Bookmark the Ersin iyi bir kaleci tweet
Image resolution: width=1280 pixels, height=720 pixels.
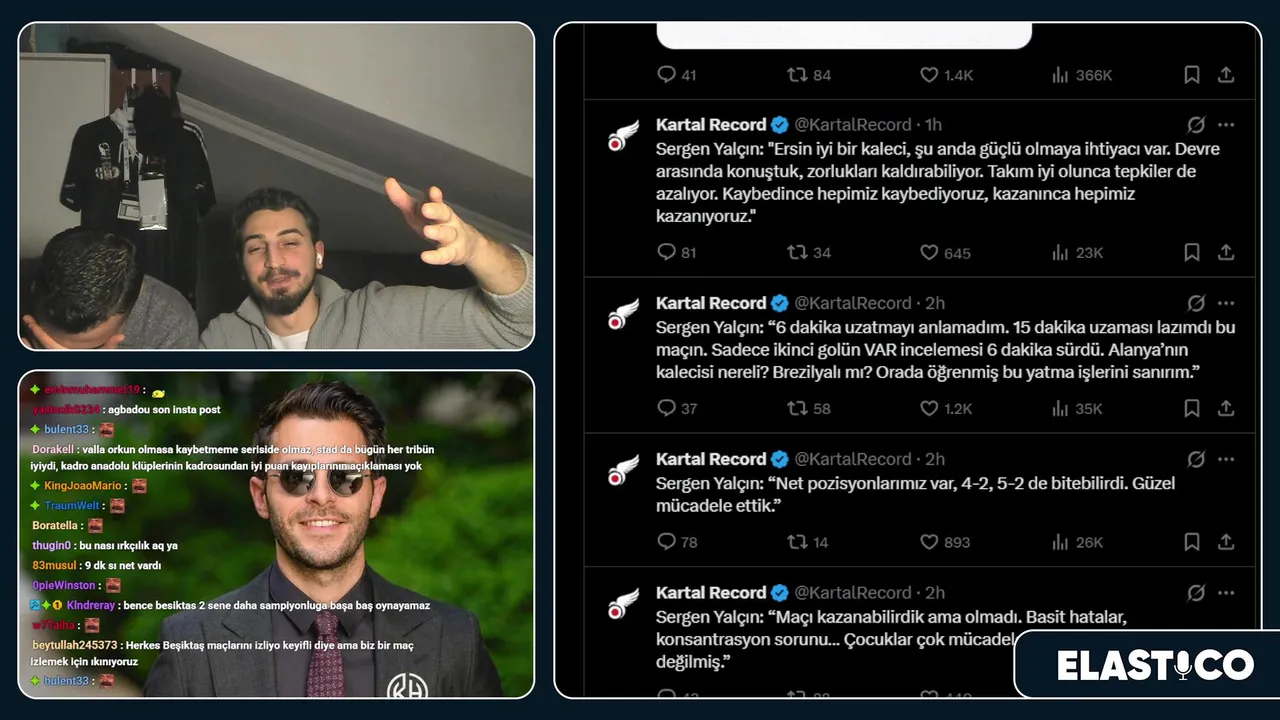point(1191,252)
